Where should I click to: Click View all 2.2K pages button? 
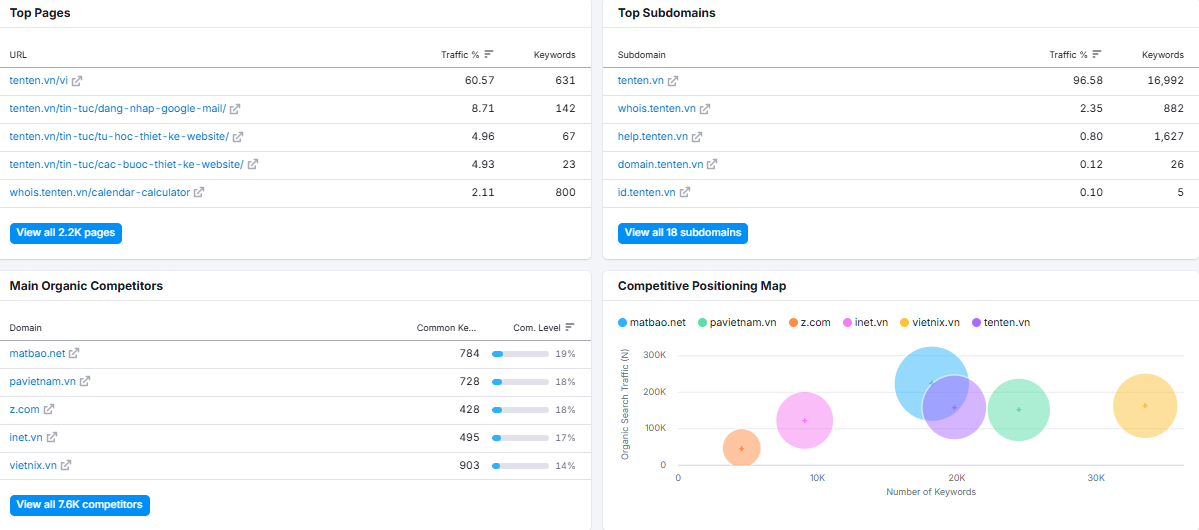point(66,233)
